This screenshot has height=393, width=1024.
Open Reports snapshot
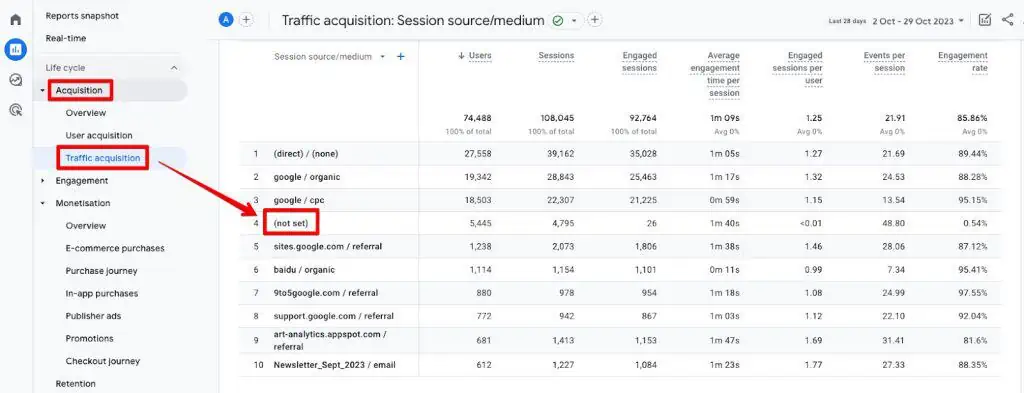point(82,16)
